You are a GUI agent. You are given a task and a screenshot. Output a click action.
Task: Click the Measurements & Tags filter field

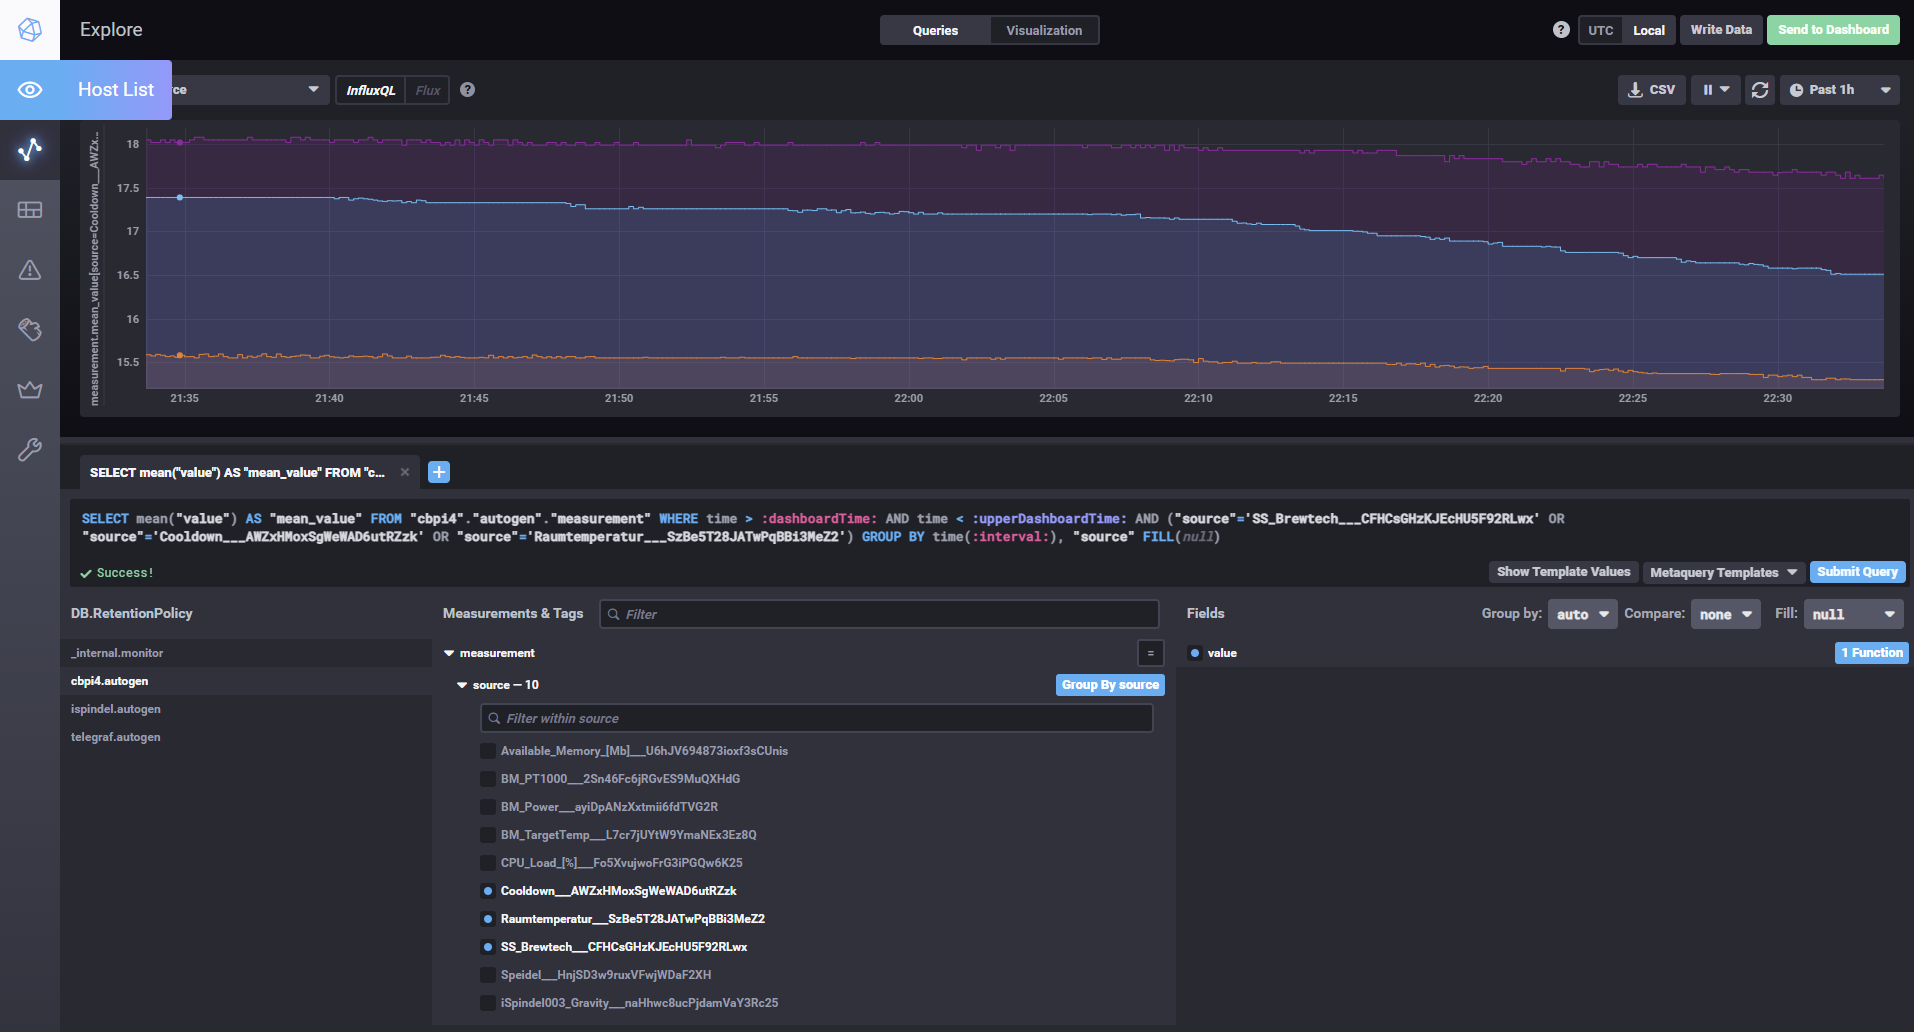pyautogui.click(x=880, y=614)
